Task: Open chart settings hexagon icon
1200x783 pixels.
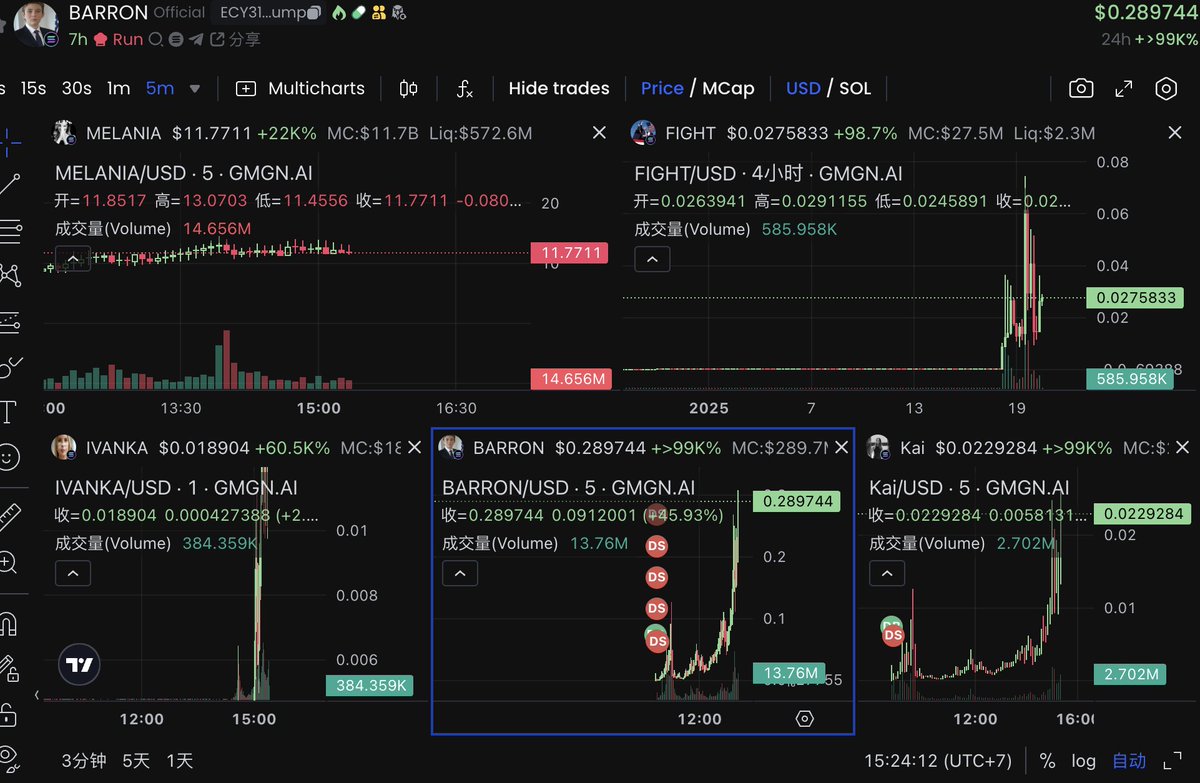Action: pos(1166,88)
